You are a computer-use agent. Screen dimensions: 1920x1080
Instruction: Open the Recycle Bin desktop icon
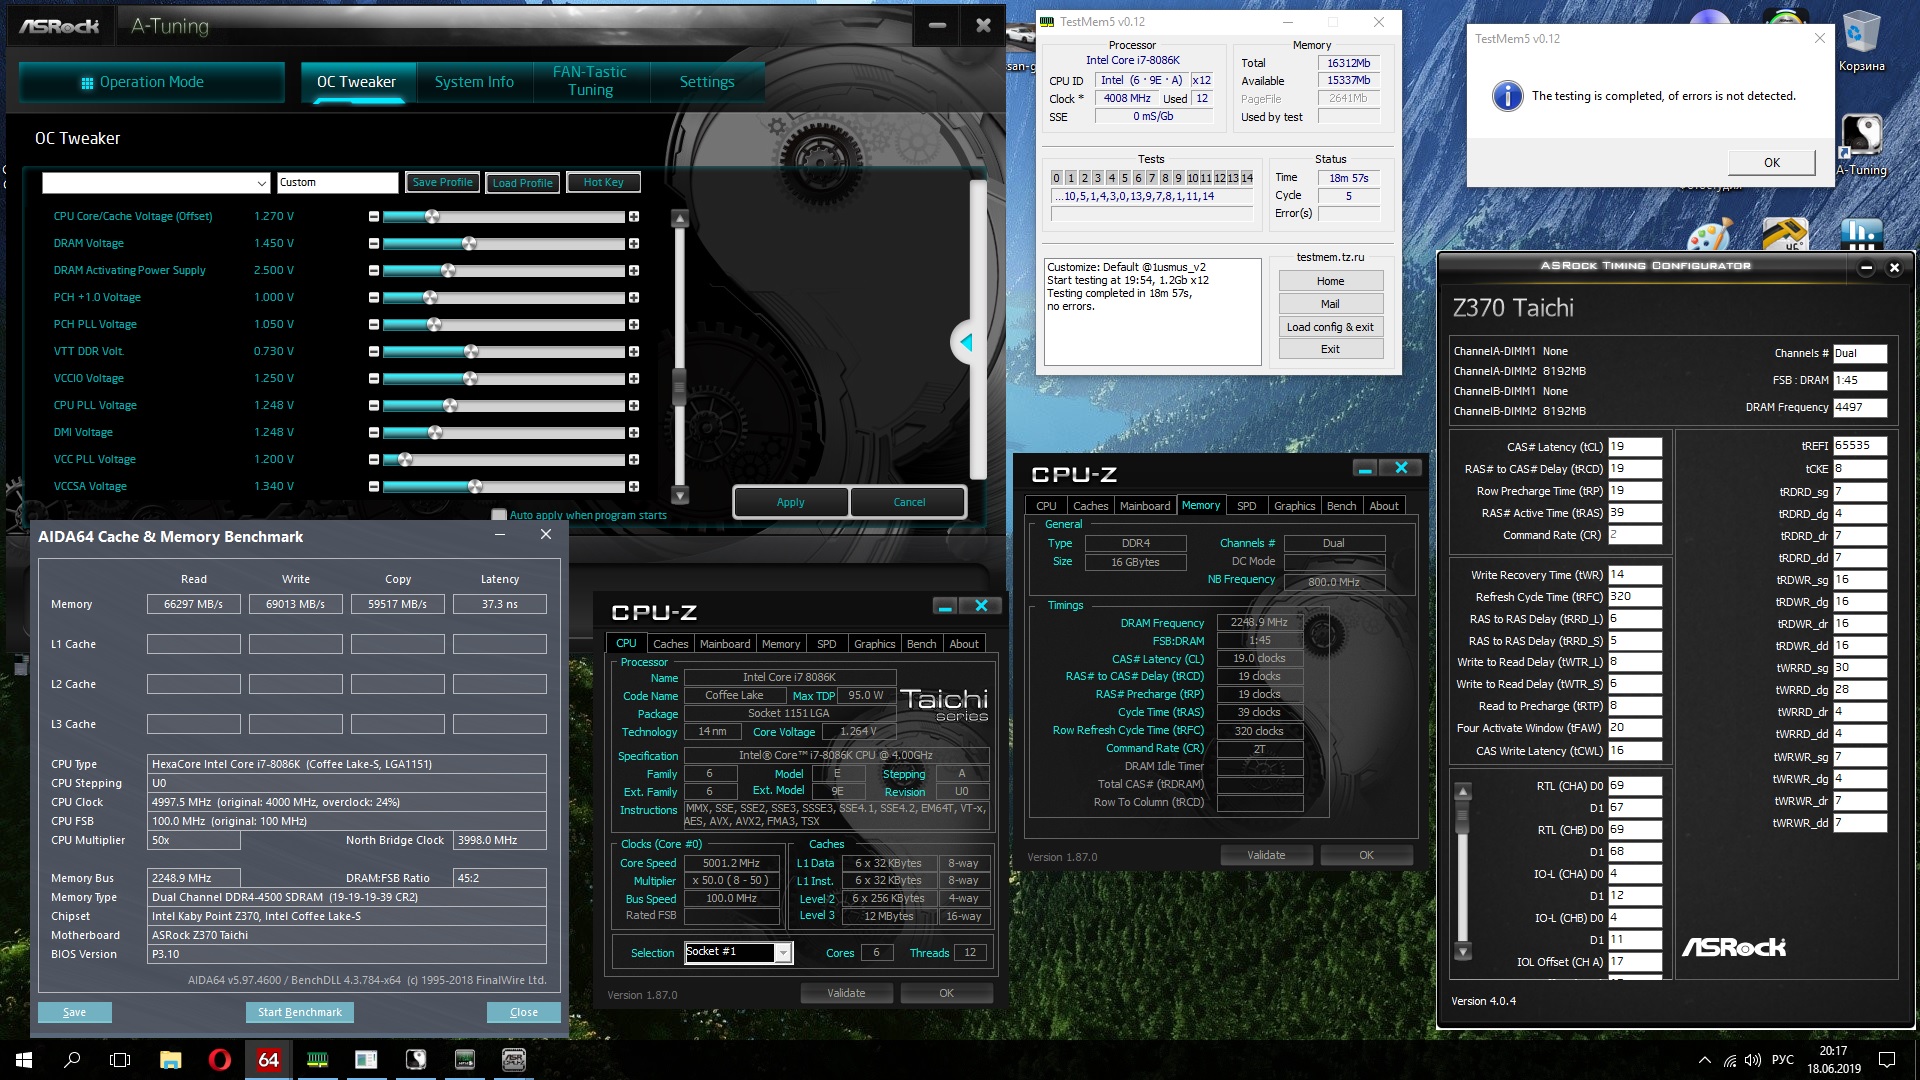point(1860,35)
